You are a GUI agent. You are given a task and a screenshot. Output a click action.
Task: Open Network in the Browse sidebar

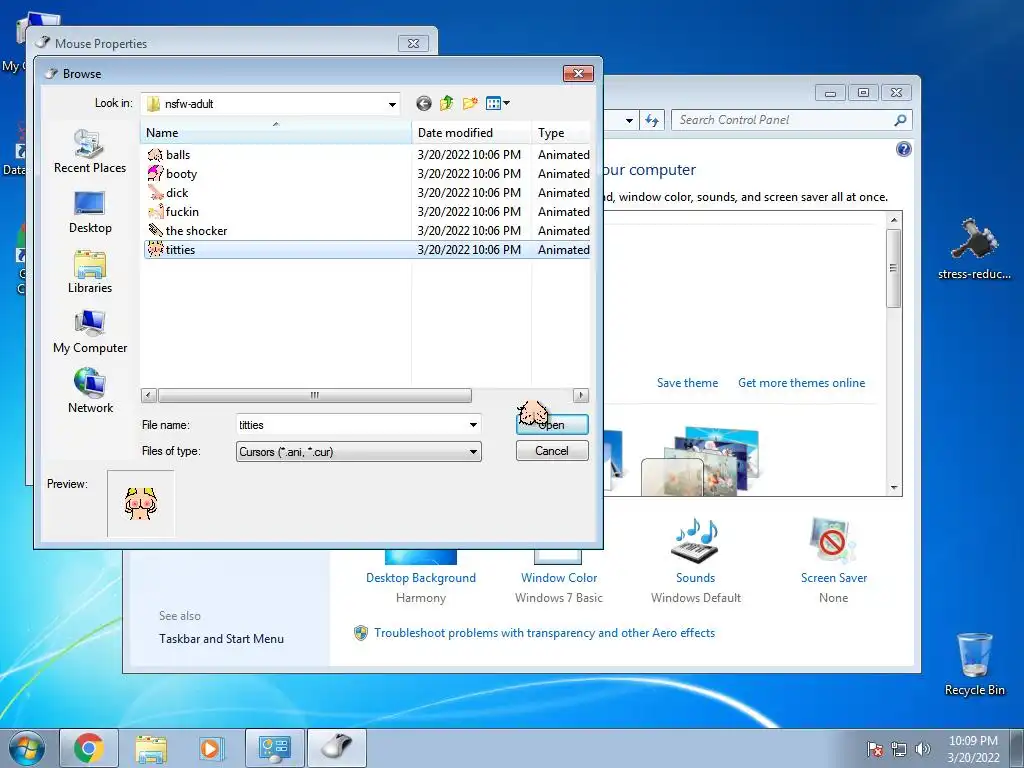point(90,391)
